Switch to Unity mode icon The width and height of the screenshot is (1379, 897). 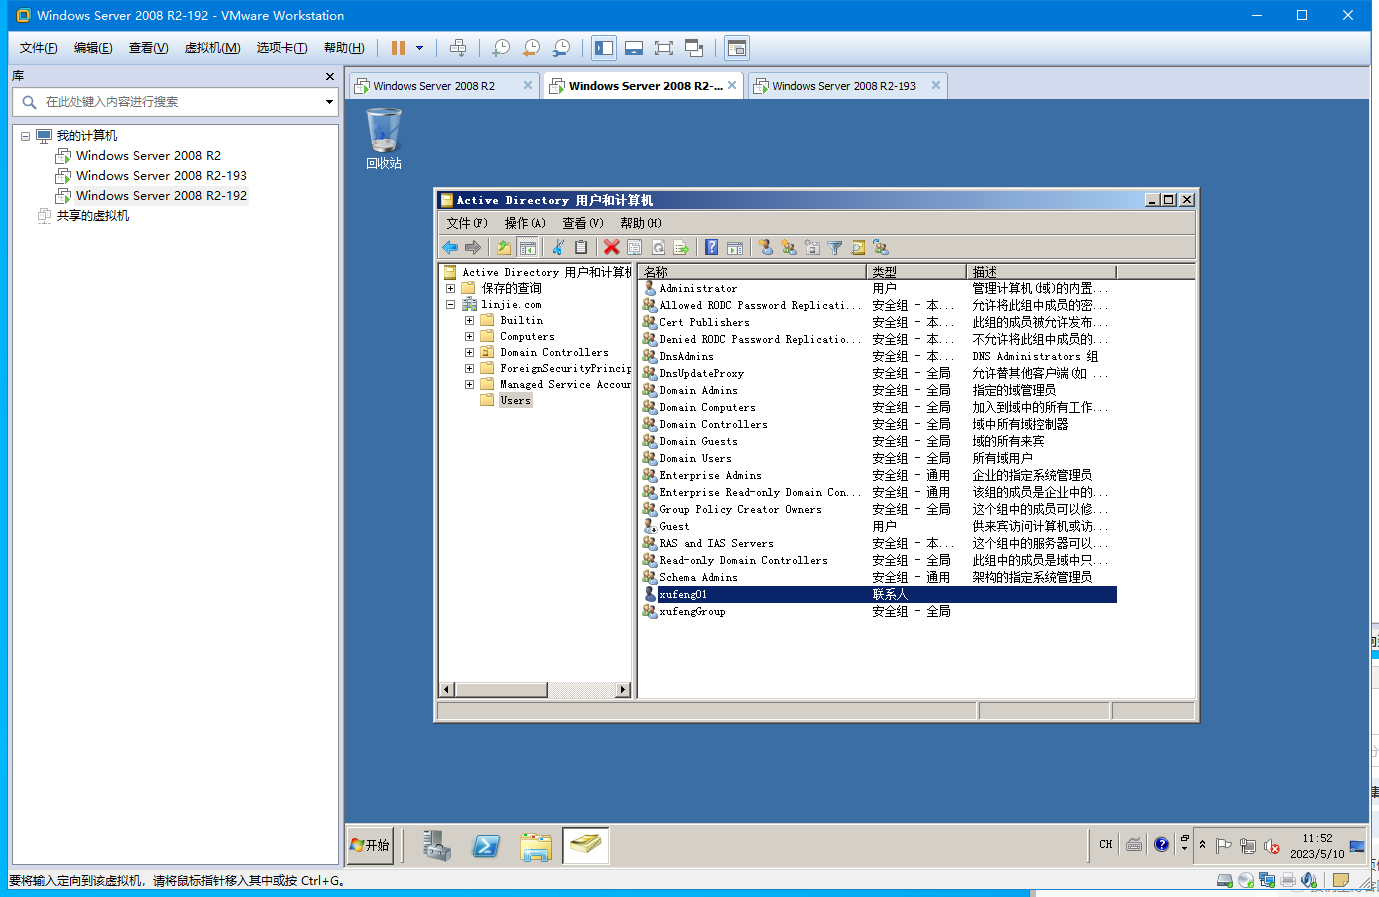pos(694,48)
